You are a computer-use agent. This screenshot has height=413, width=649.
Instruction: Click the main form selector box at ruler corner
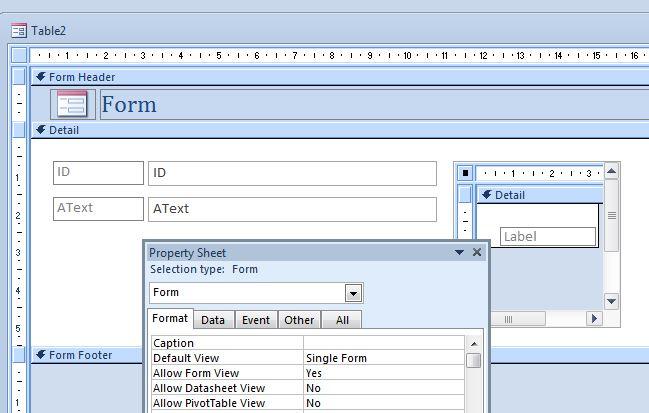click(19, 56)
